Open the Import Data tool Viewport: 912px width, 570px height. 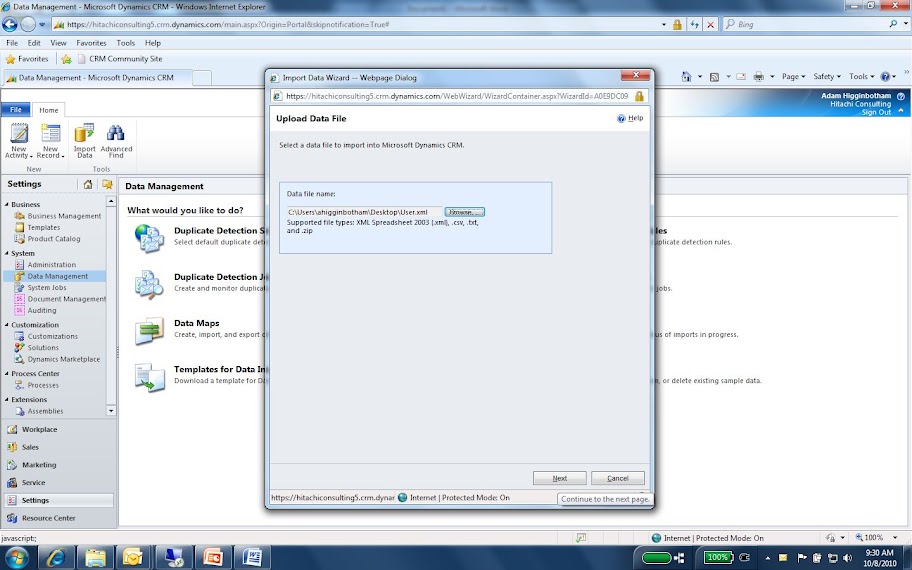click(84, 141)
